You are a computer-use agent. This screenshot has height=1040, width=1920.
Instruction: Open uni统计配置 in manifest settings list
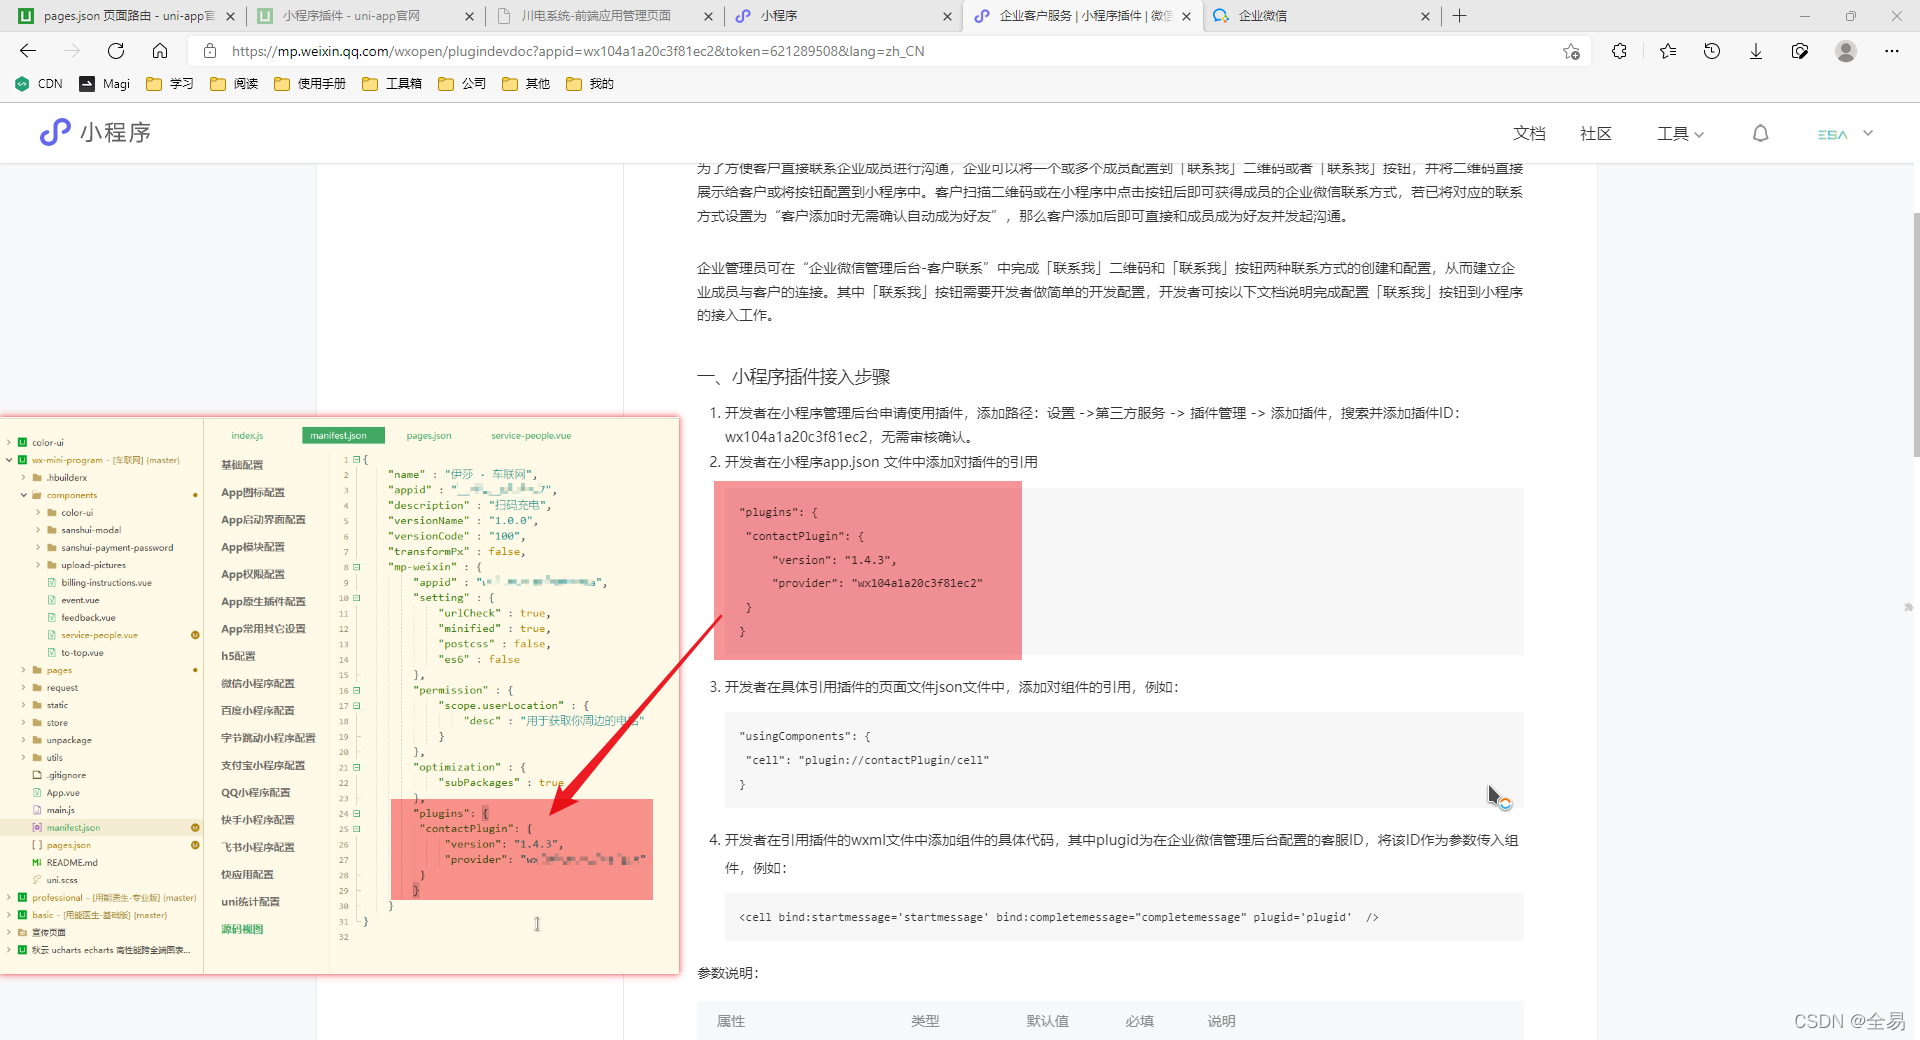click(250, 902)
